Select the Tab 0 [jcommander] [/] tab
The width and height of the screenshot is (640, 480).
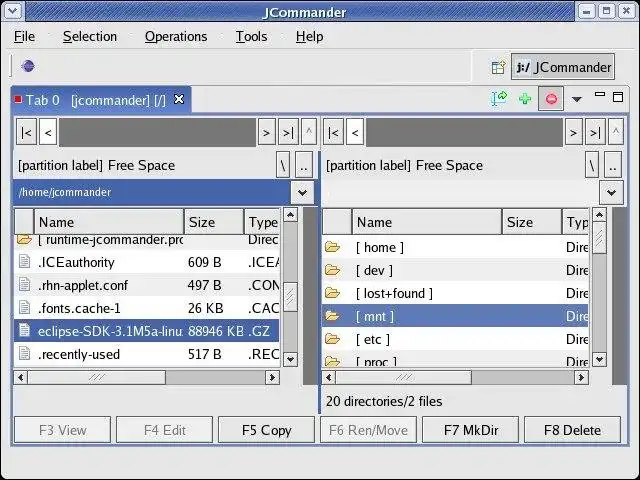pos(101,100)
